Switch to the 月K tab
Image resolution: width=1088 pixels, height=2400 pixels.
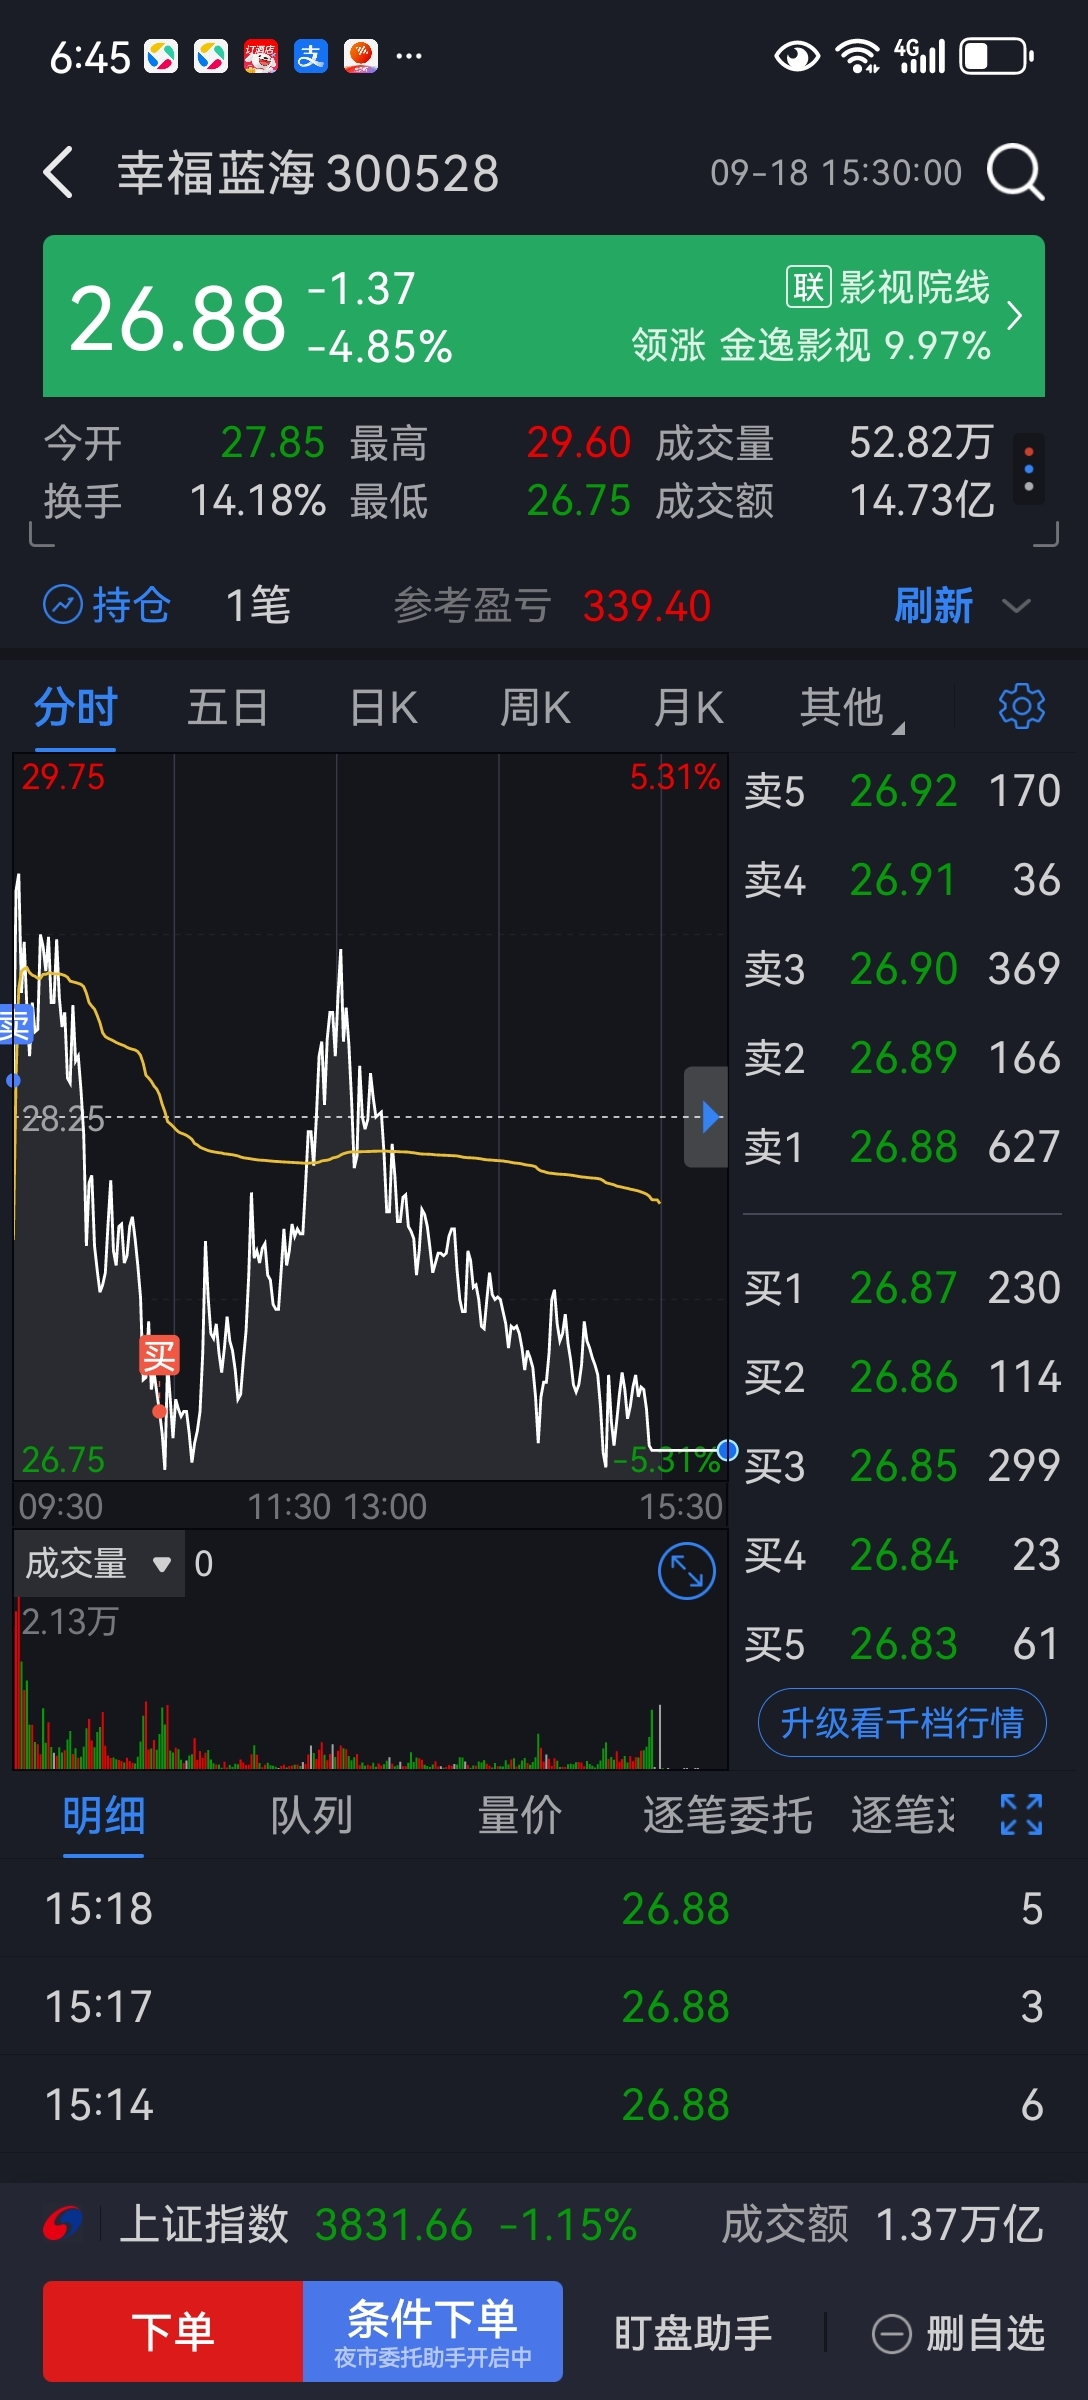tap(688, 707)
